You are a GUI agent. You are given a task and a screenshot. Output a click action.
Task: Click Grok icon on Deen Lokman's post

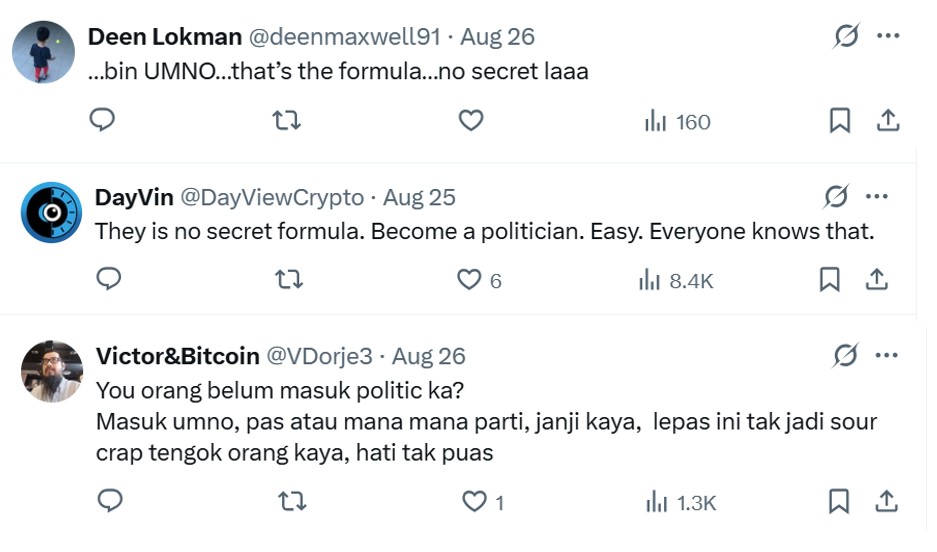click(x=846, y=37)
